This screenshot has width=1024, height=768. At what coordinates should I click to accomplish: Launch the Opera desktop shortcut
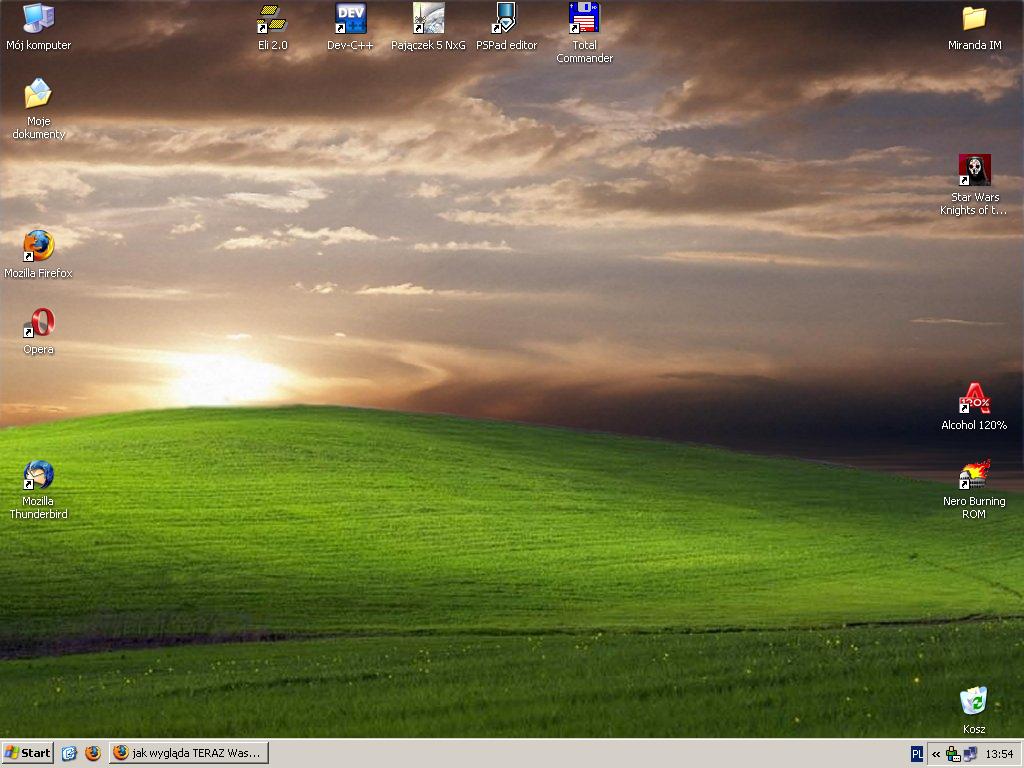[39, 331]
